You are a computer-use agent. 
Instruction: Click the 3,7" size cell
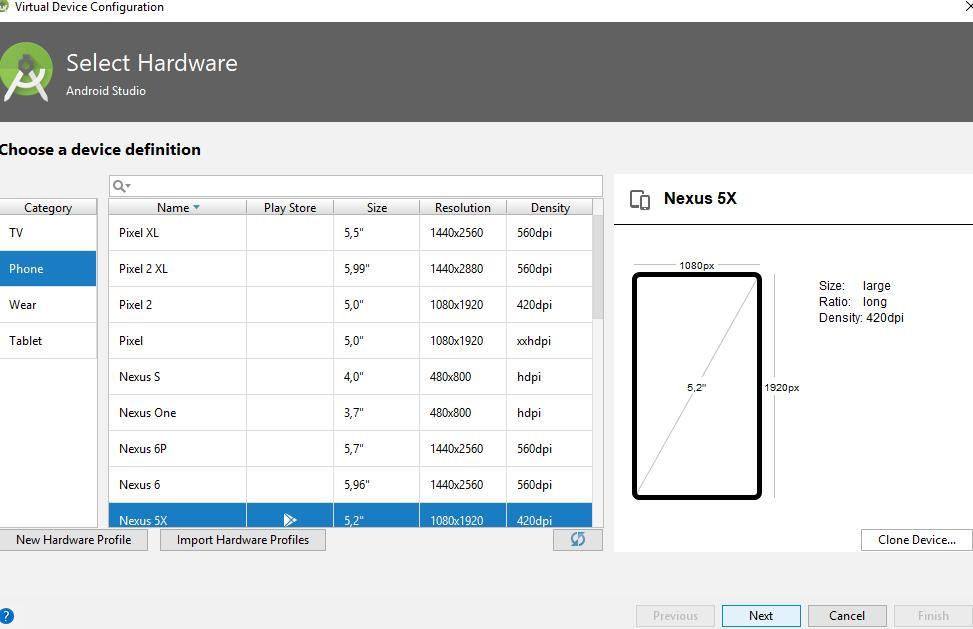tap(377, 413)
